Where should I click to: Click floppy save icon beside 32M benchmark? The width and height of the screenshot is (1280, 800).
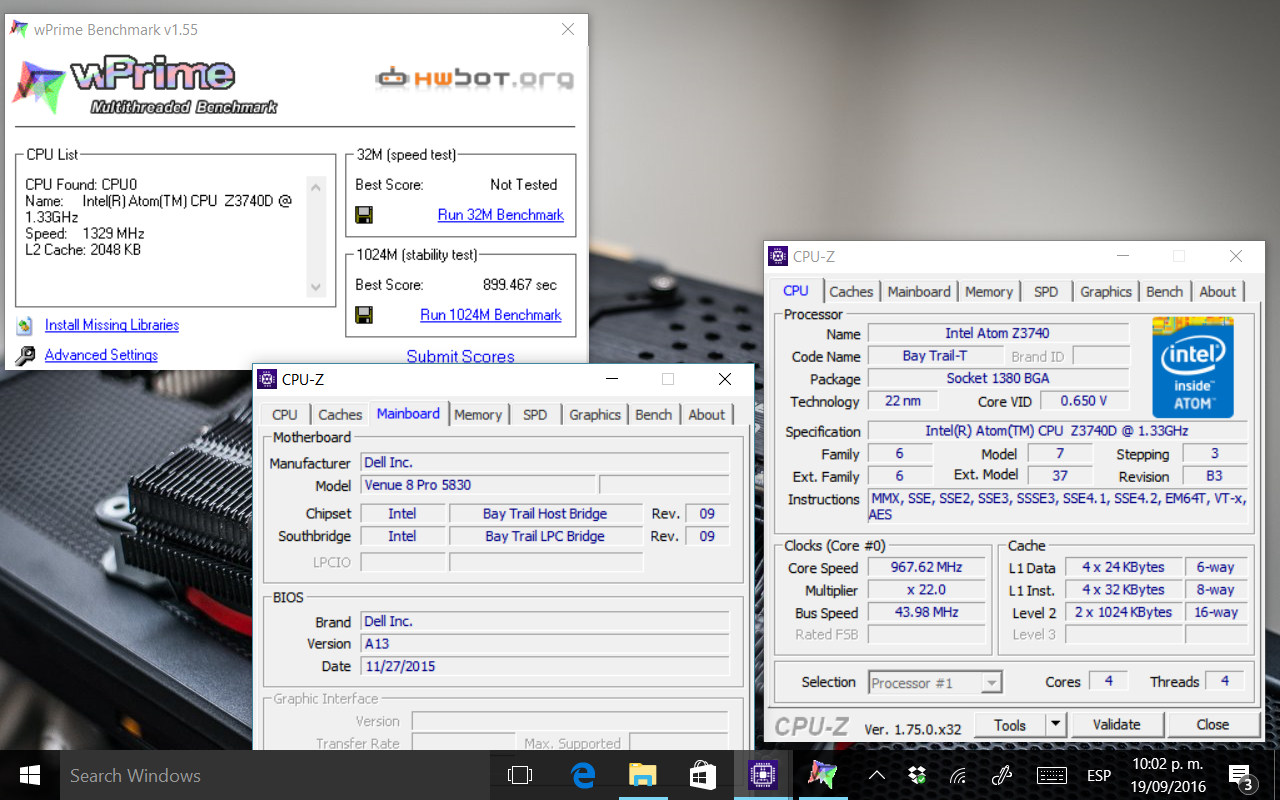tap(364, 215)
